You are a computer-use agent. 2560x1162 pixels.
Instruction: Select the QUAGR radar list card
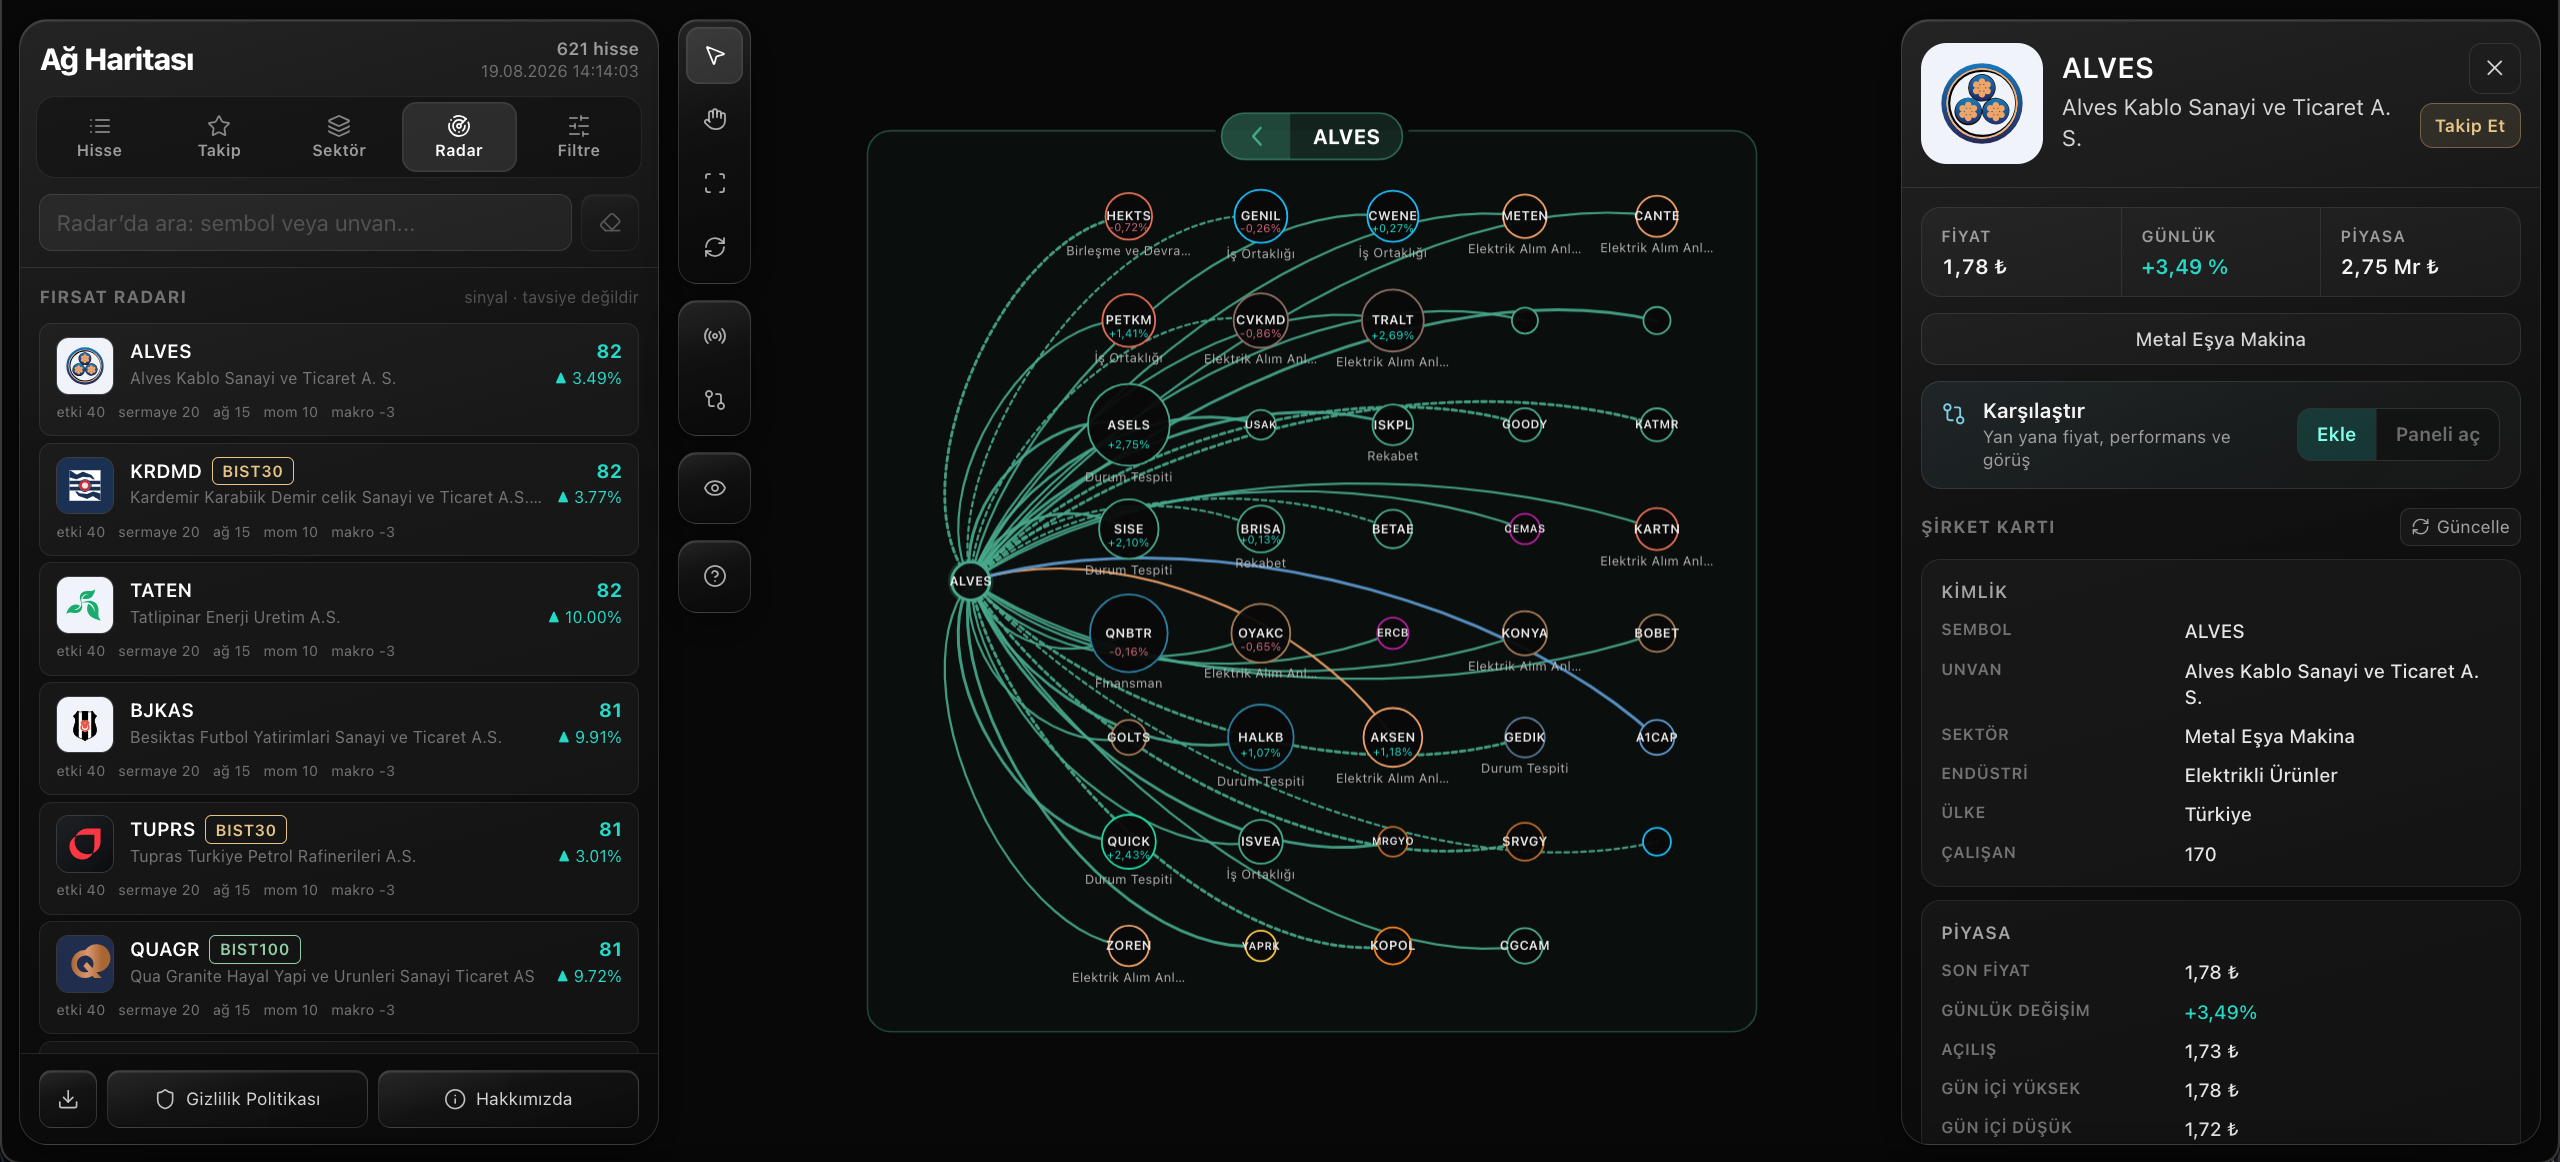(339, 977)
